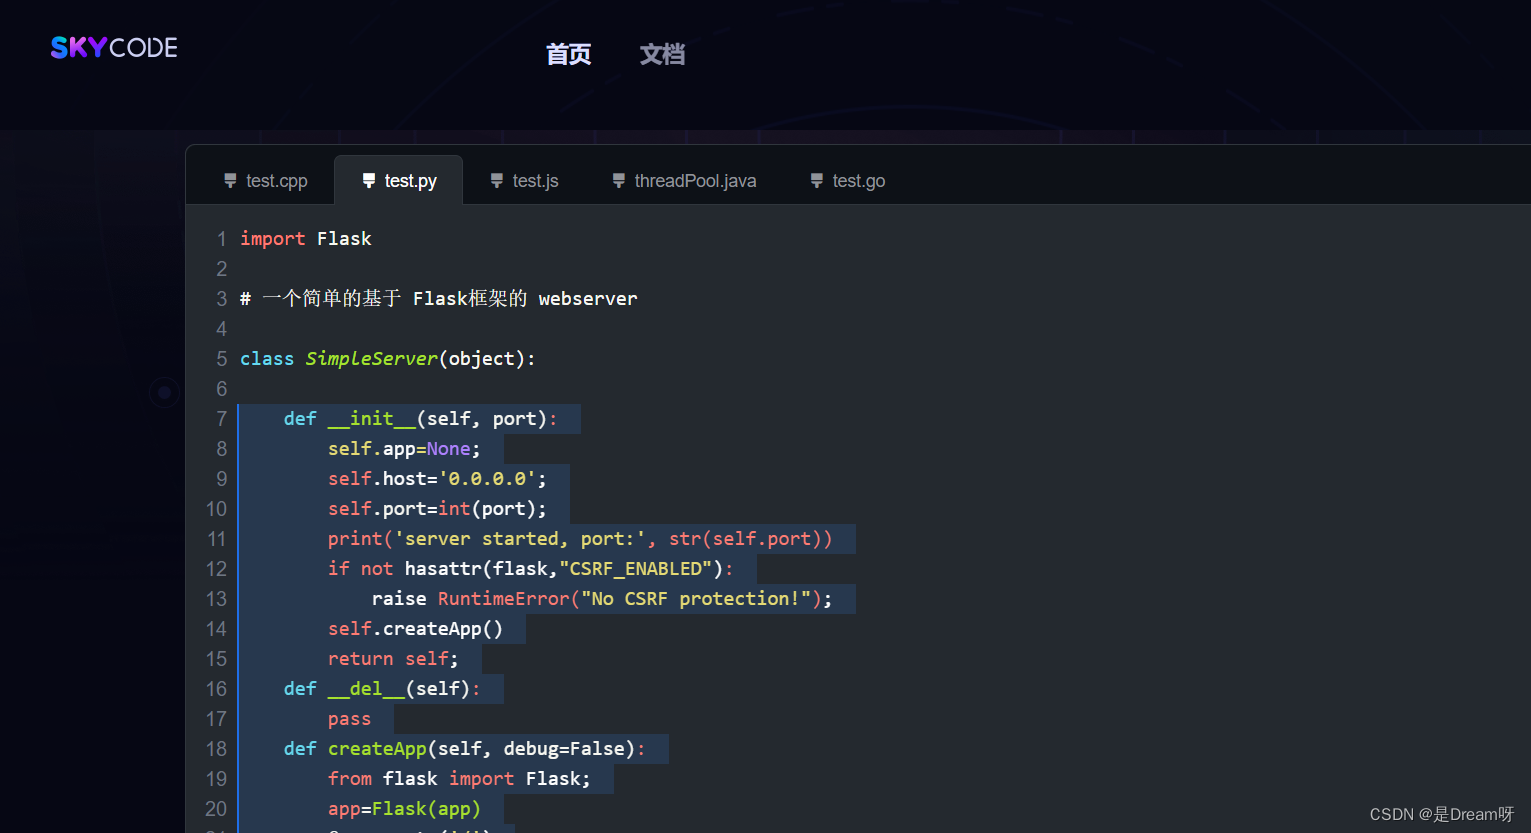Open the 首页 navigation link
The image size is (1531, 833).
[568, 54]
